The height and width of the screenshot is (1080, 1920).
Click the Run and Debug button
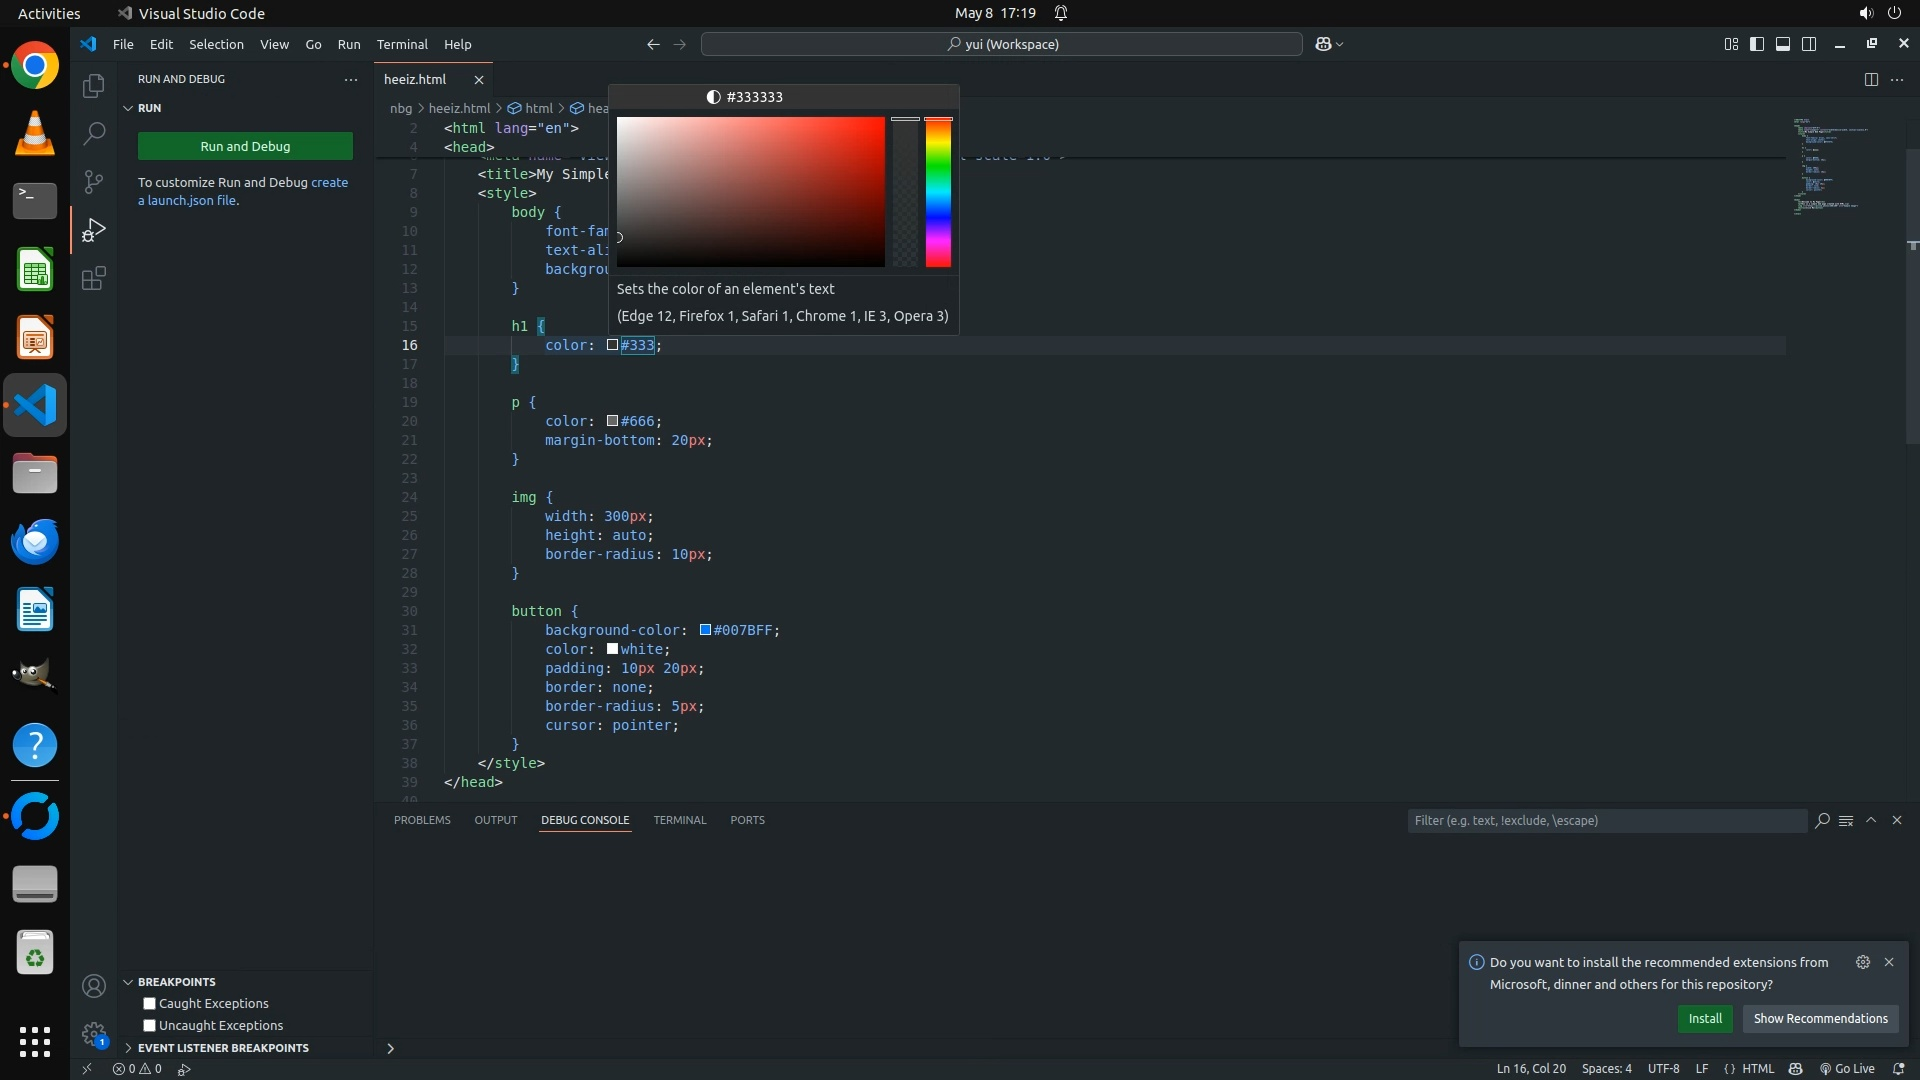tap(245, 146)
